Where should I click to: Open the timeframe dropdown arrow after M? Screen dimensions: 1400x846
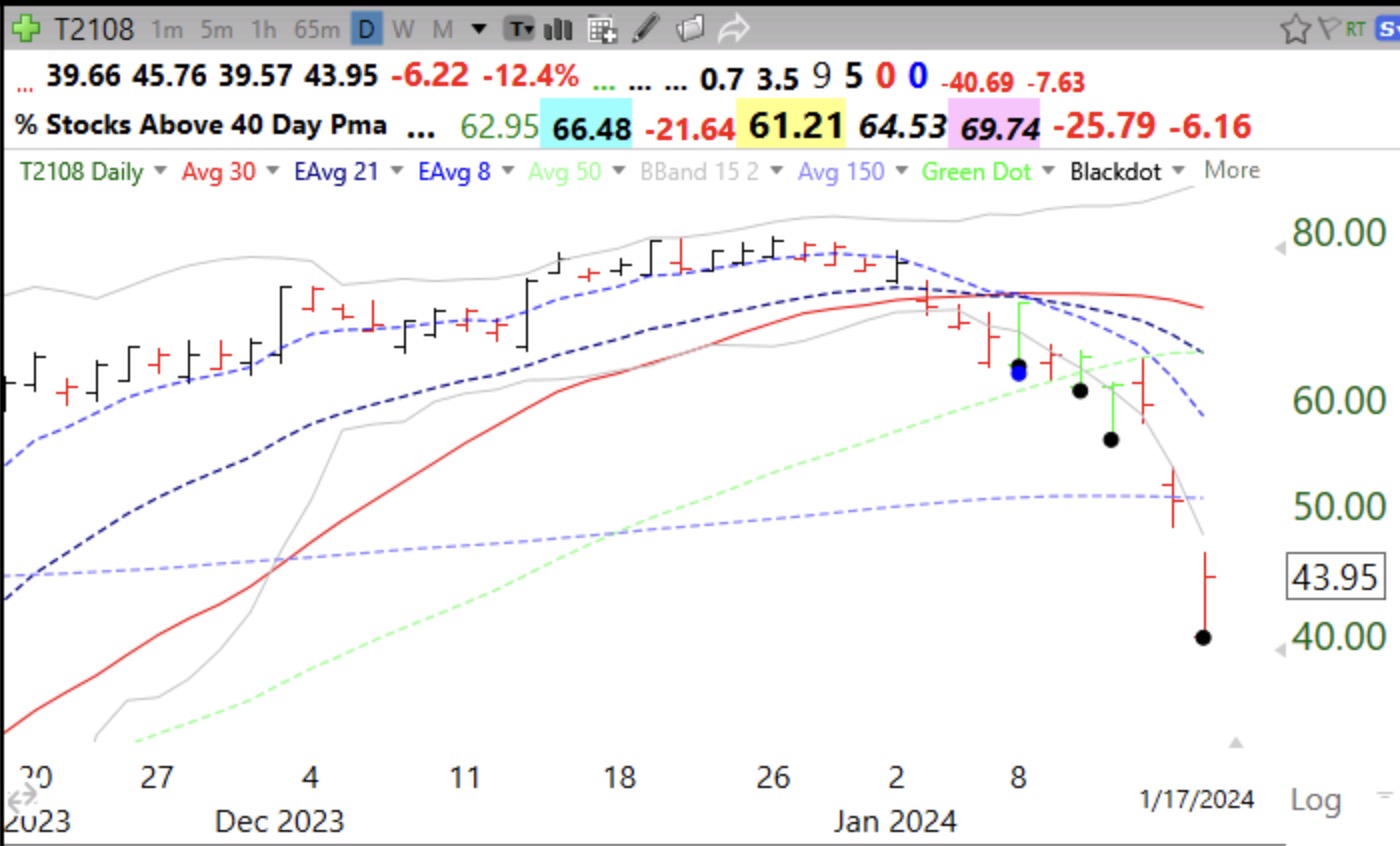(479, 29)
